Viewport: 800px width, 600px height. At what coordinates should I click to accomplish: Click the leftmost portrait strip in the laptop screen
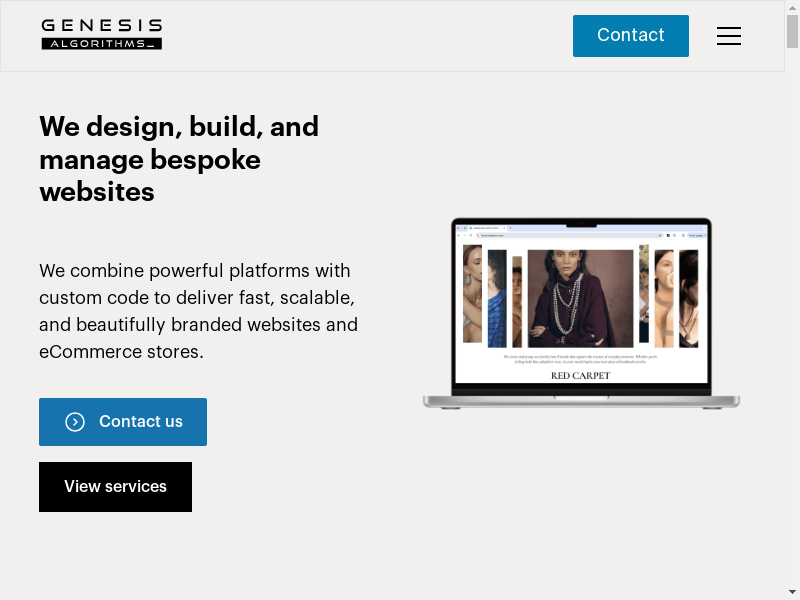[472, 294]
